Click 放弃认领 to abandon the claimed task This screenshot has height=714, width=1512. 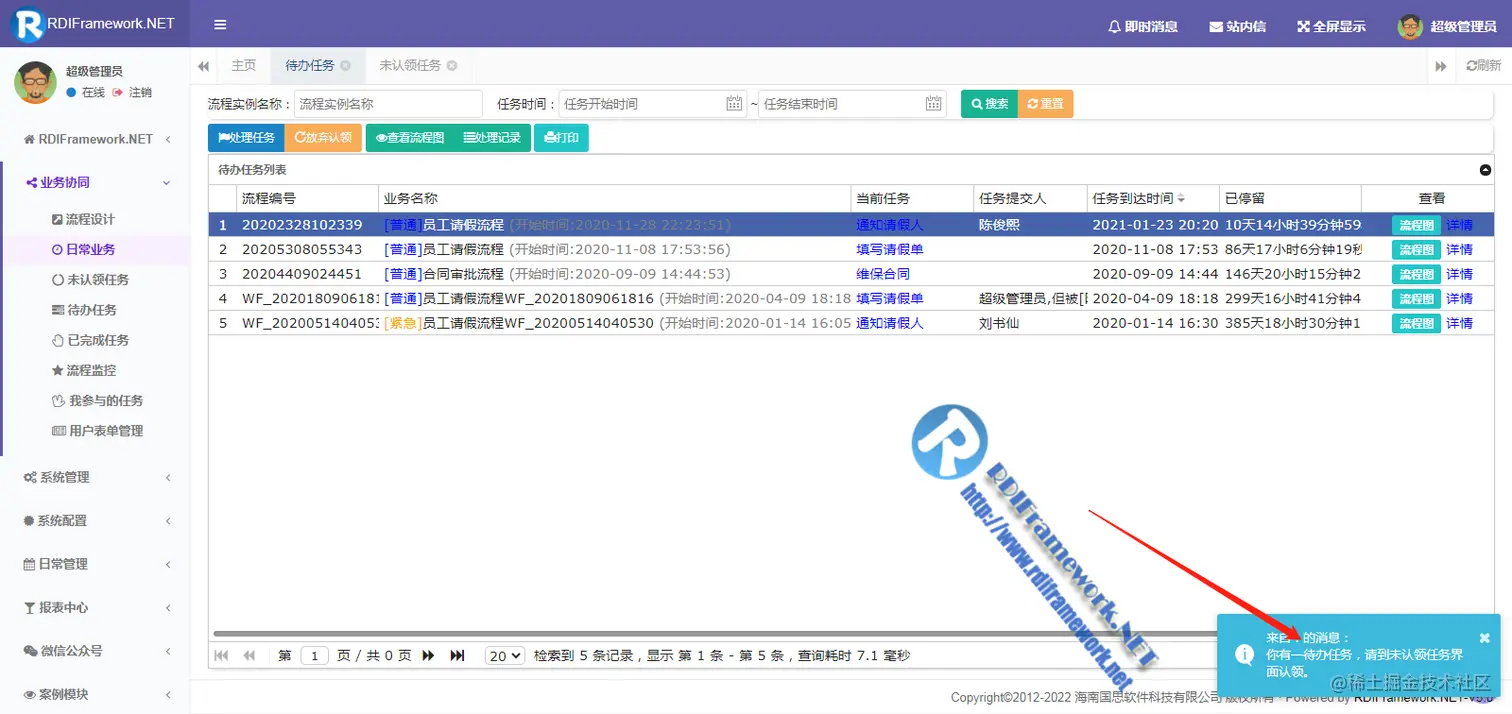pyautogui.click(x=323, y=138)
